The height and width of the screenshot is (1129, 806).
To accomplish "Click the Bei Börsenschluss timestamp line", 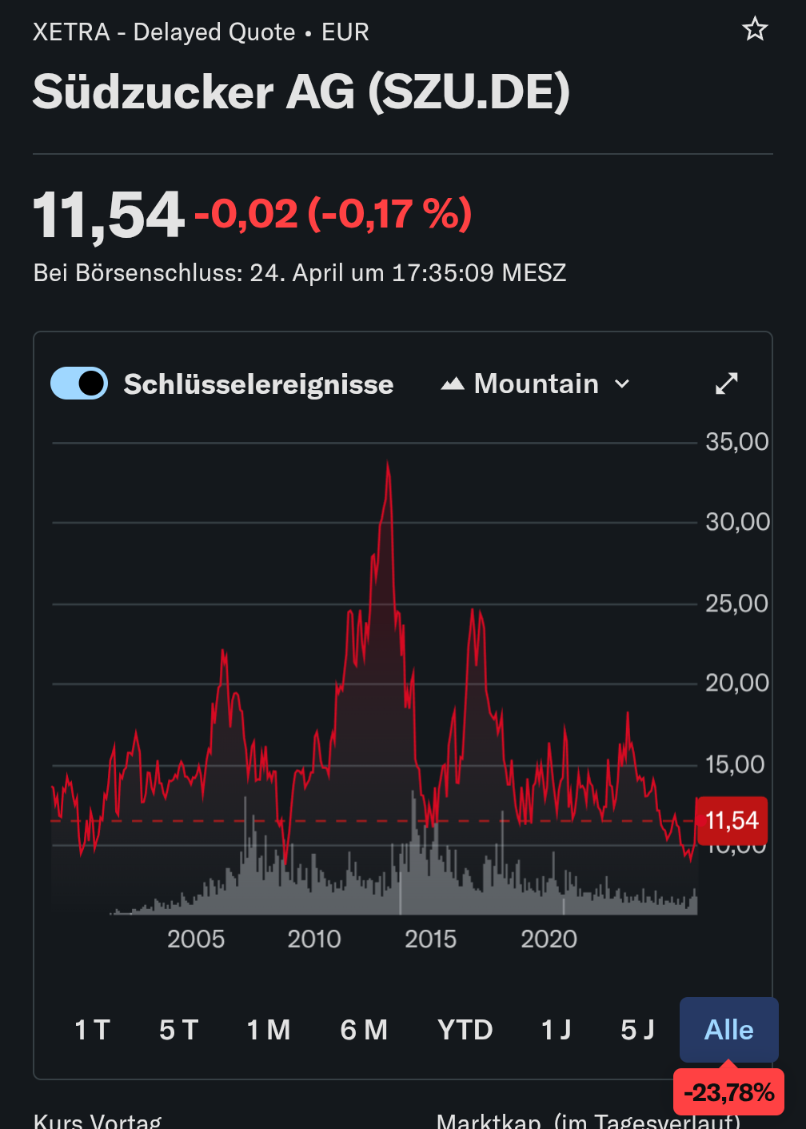I will pos(300,273).
